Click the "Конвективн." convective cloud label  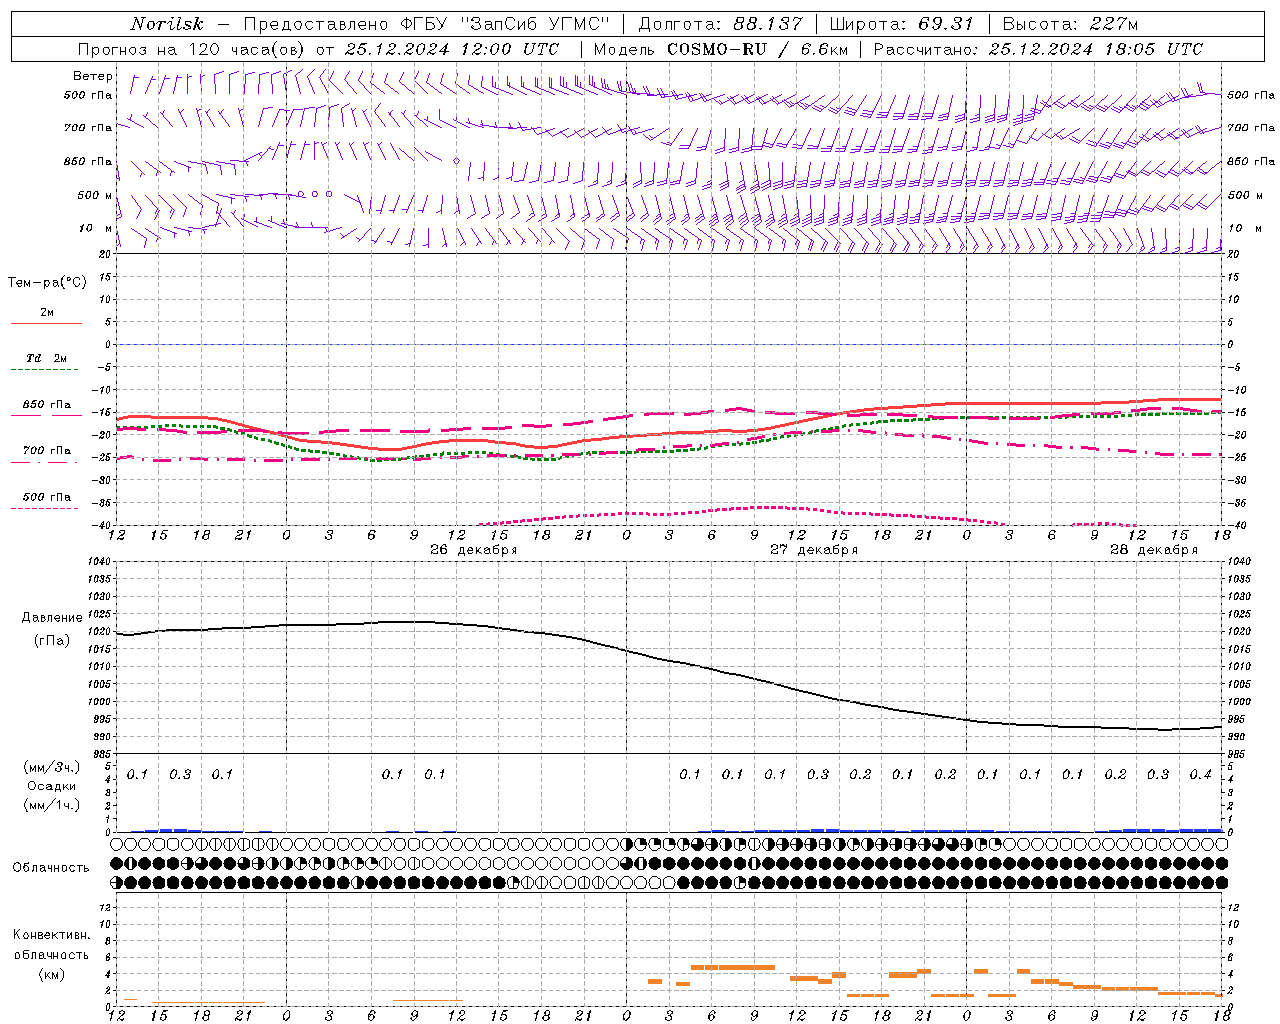(x=51, y=935)
